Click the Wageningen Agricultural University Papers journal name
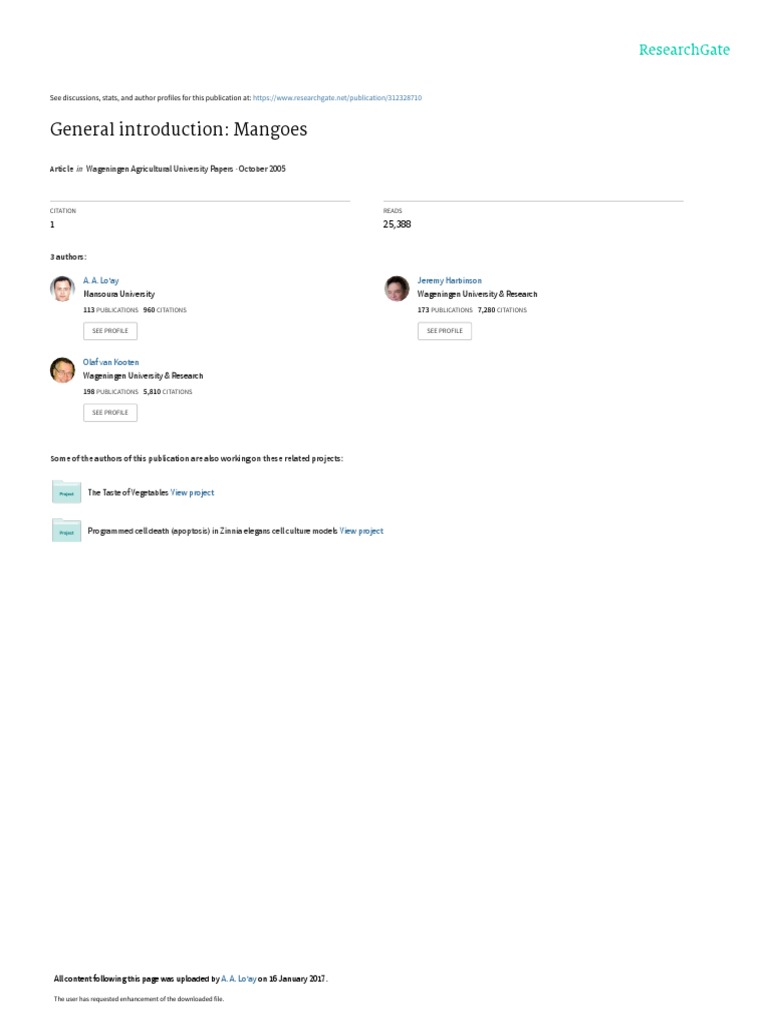 159,168
